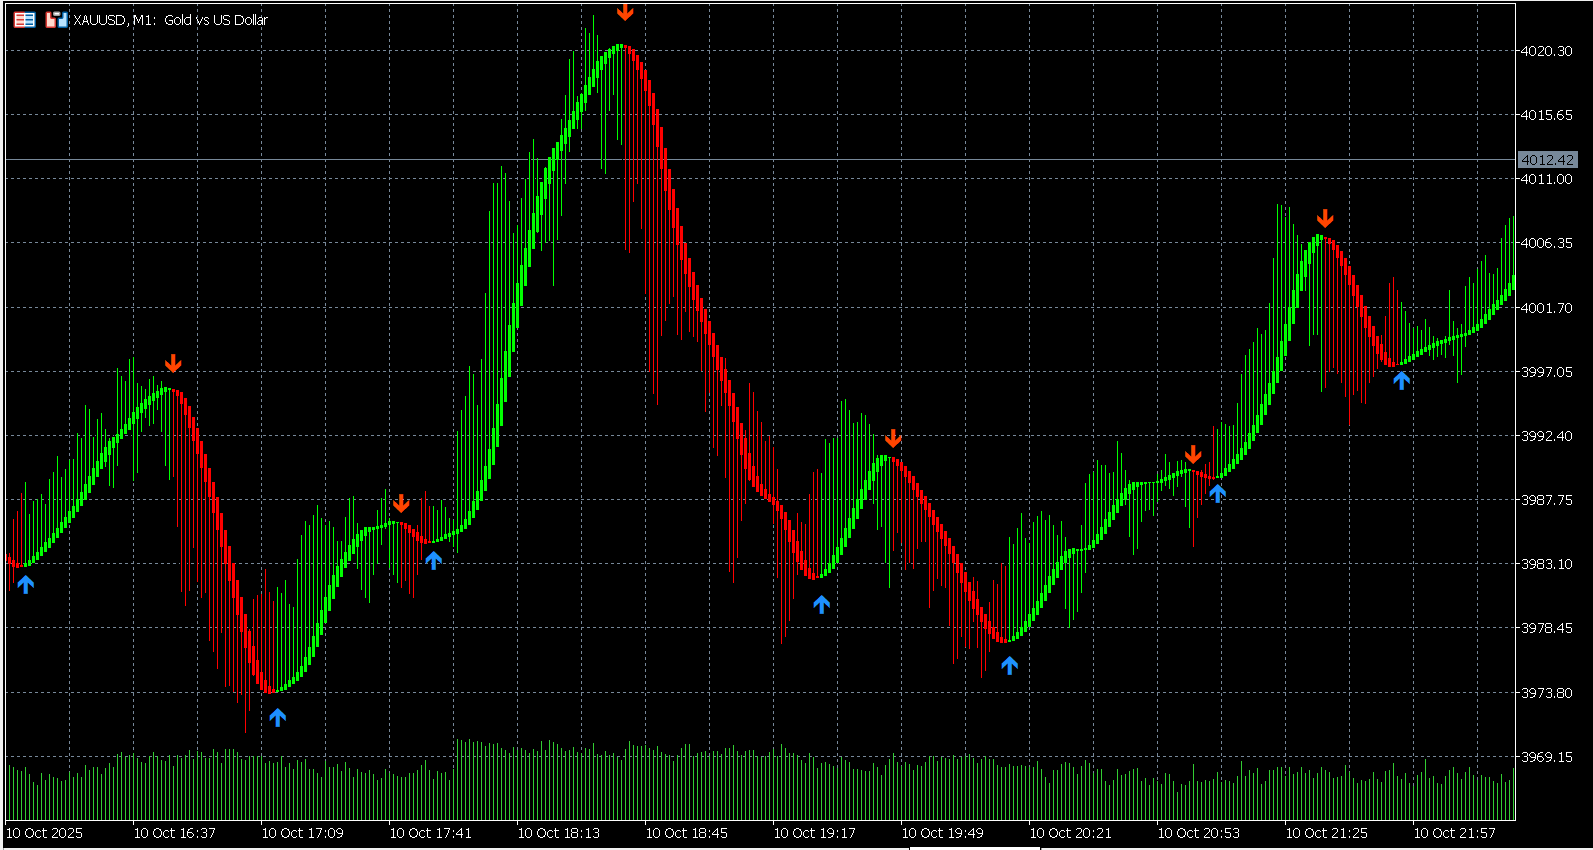Select the '10 Oct 21:57' time label
Viewport: 1593px width, 850px height.
point(1455,833)
